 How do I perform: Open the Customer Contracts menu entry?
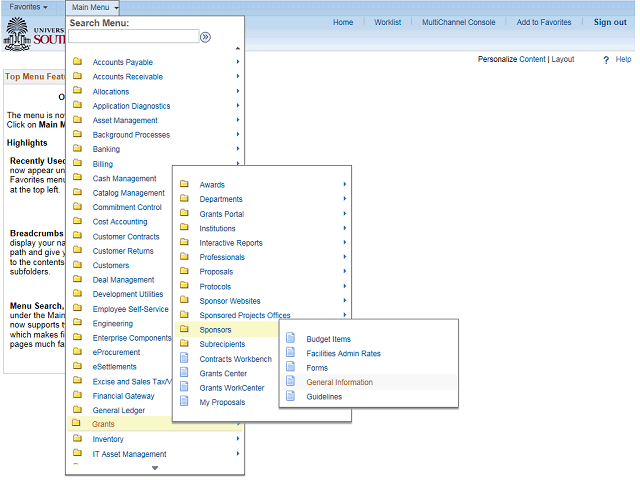pyautogui.click(x=126, y=236)
